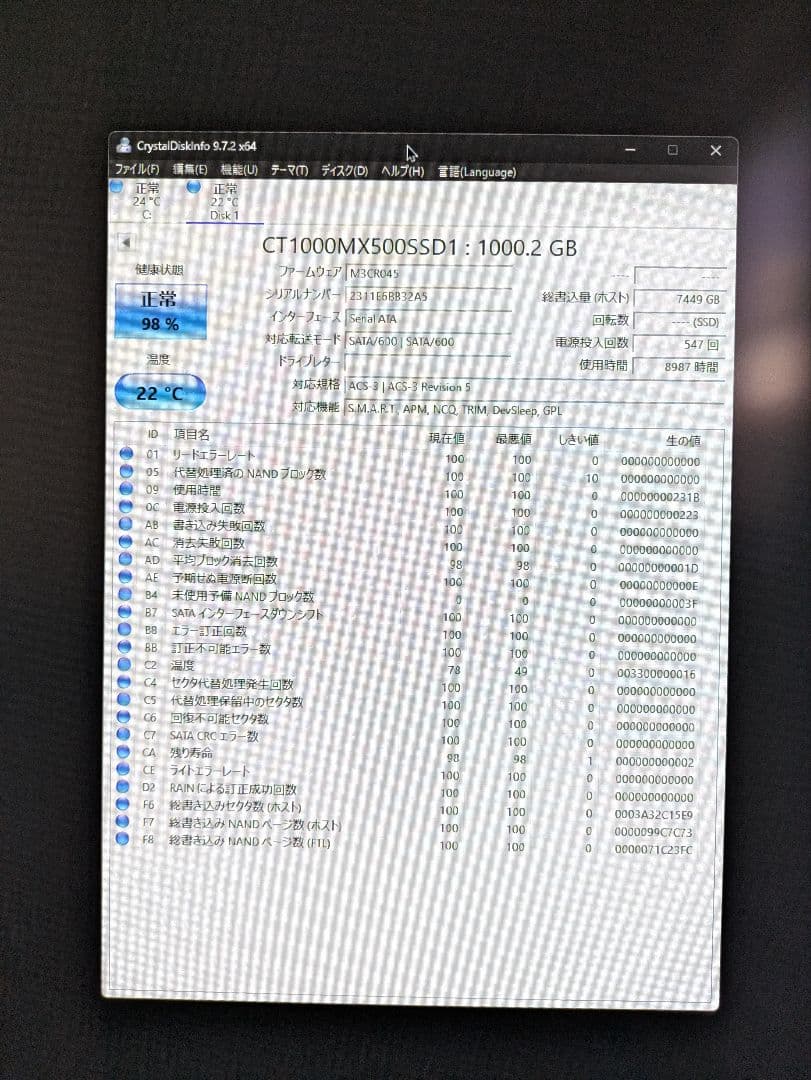Click the status icon for row B4
811x1080 pixels.
[125, 594]
